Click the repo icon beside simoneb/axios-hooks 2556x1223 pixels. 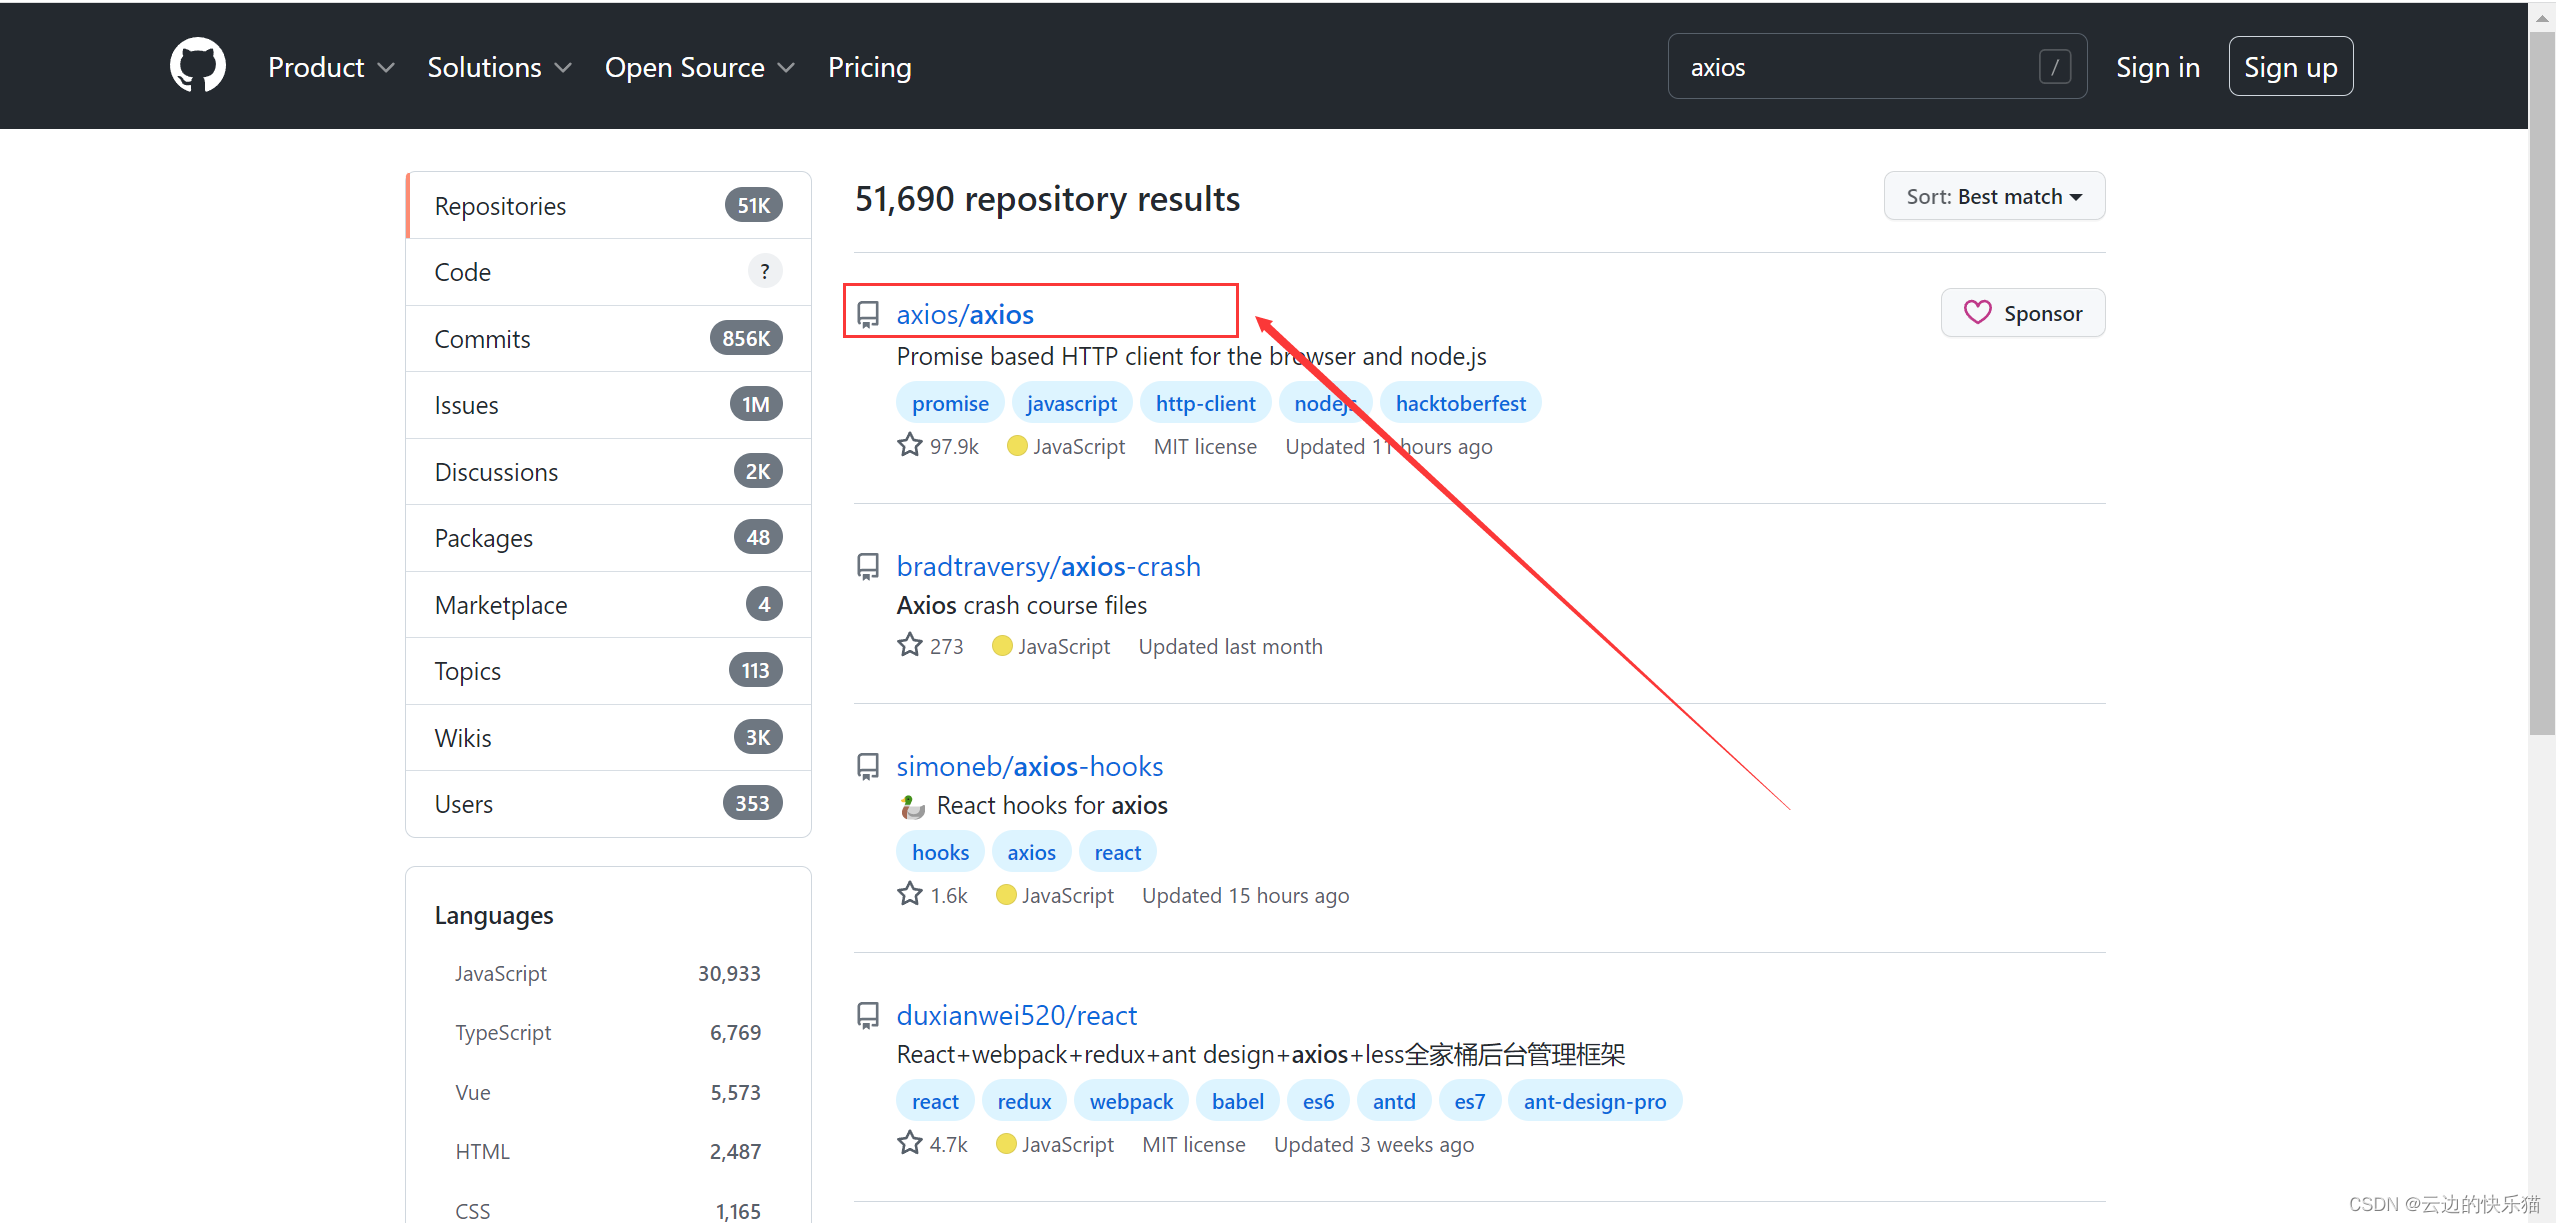[868, 767]
